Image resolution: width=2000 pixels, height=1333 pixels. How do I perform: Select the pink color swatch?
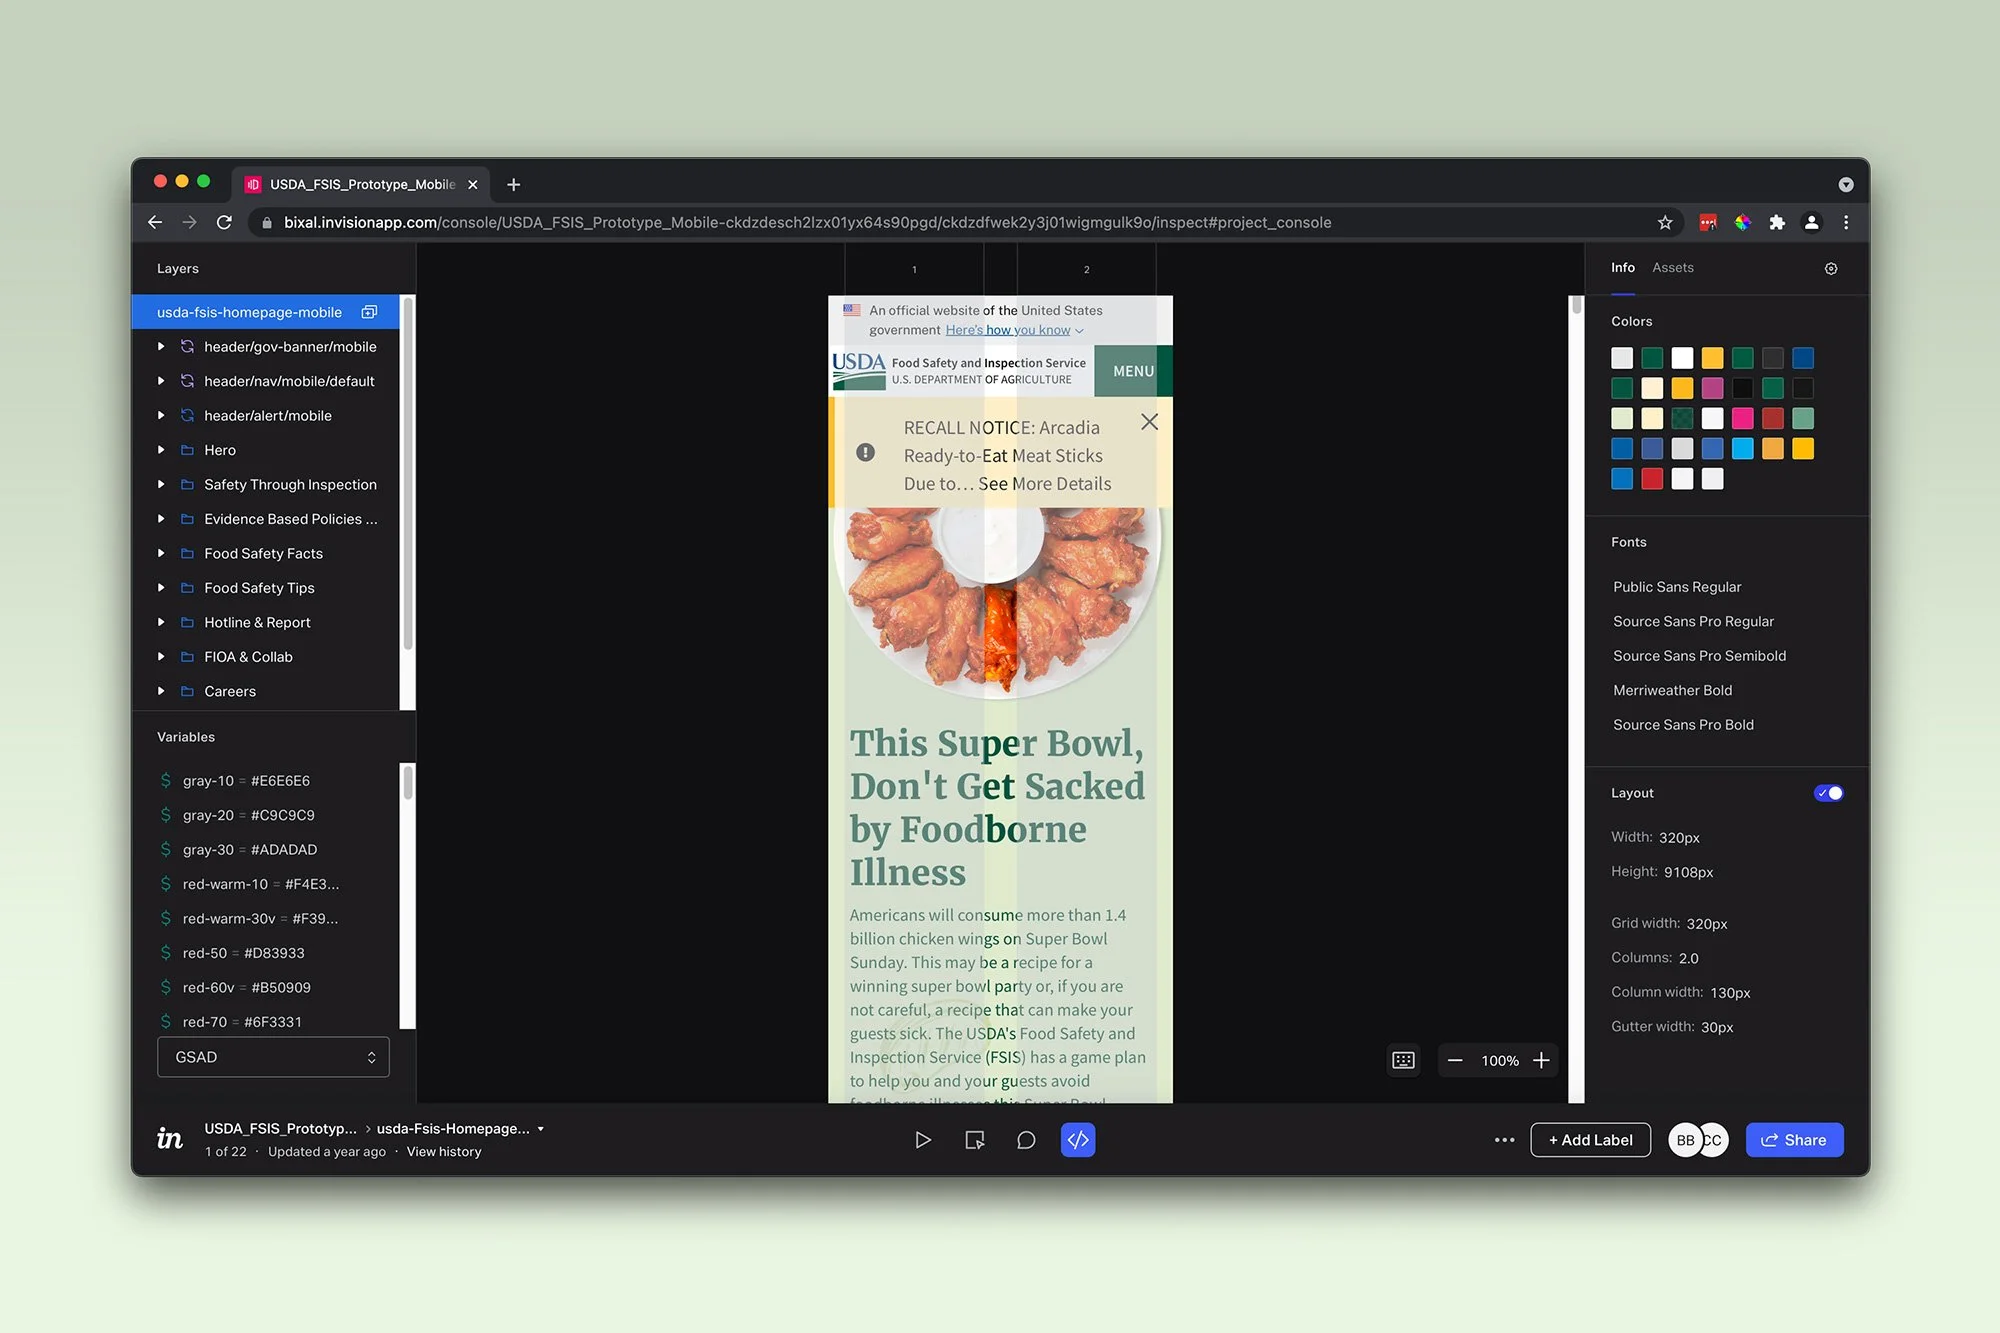pyautogui.click(x=1742, y=418)
